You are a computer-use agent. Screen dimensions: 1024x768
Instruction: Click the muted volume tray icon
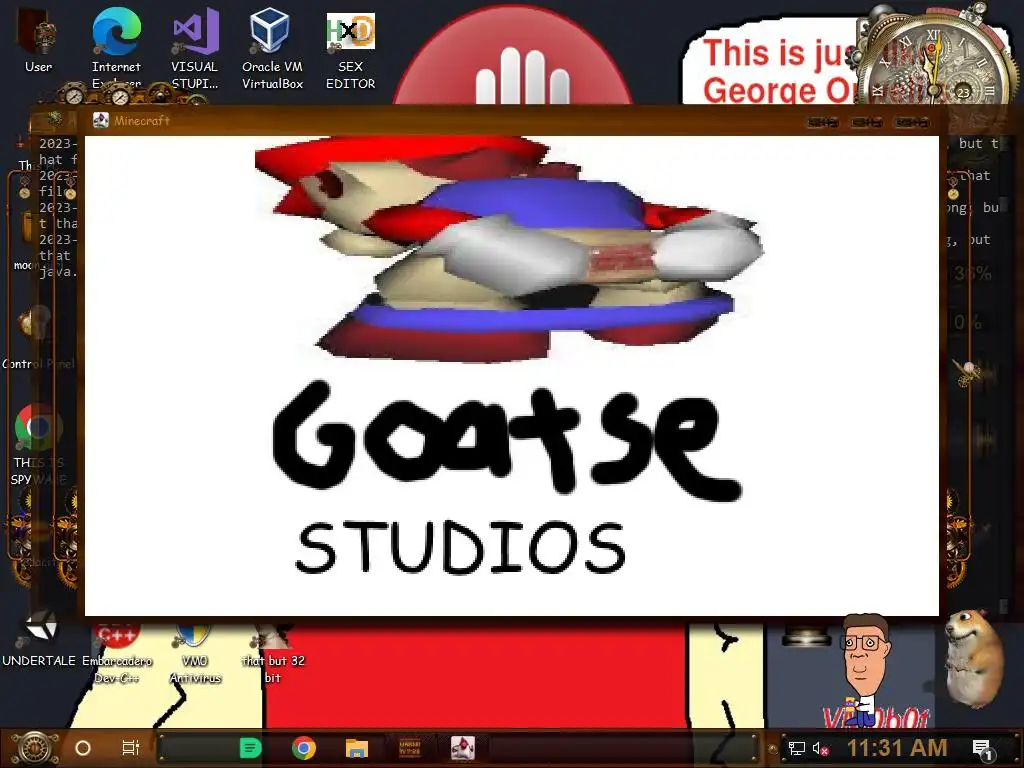(x=820, y=748)
